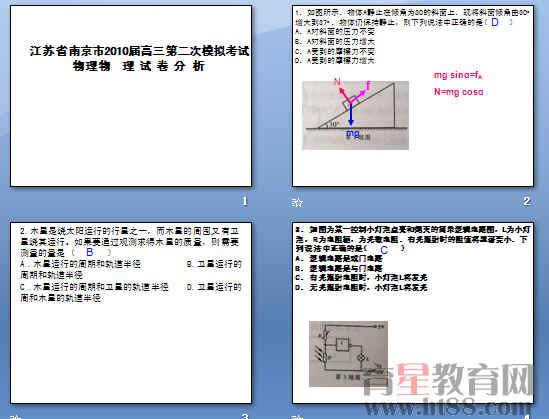Click the blue answer B on slide 3
Viewport: 549px width, 419px height.
coord(90,252)
